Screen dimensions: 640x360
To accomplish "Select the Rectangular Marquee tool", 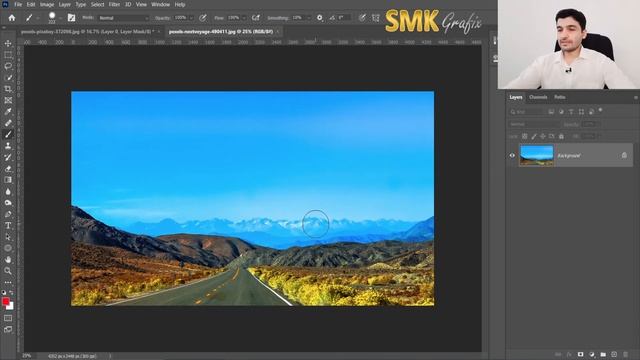I will point(8,55).
